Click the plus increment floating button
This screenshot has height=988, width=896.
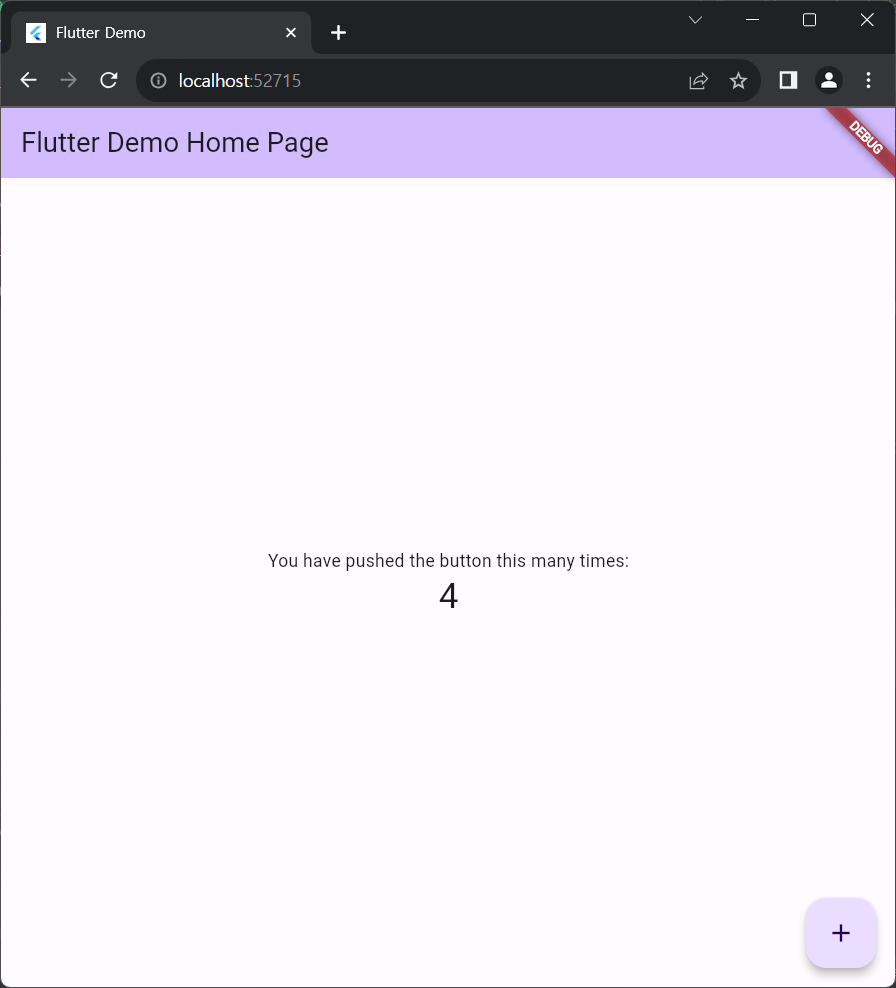pyautogui.click(x=841, y=933)
